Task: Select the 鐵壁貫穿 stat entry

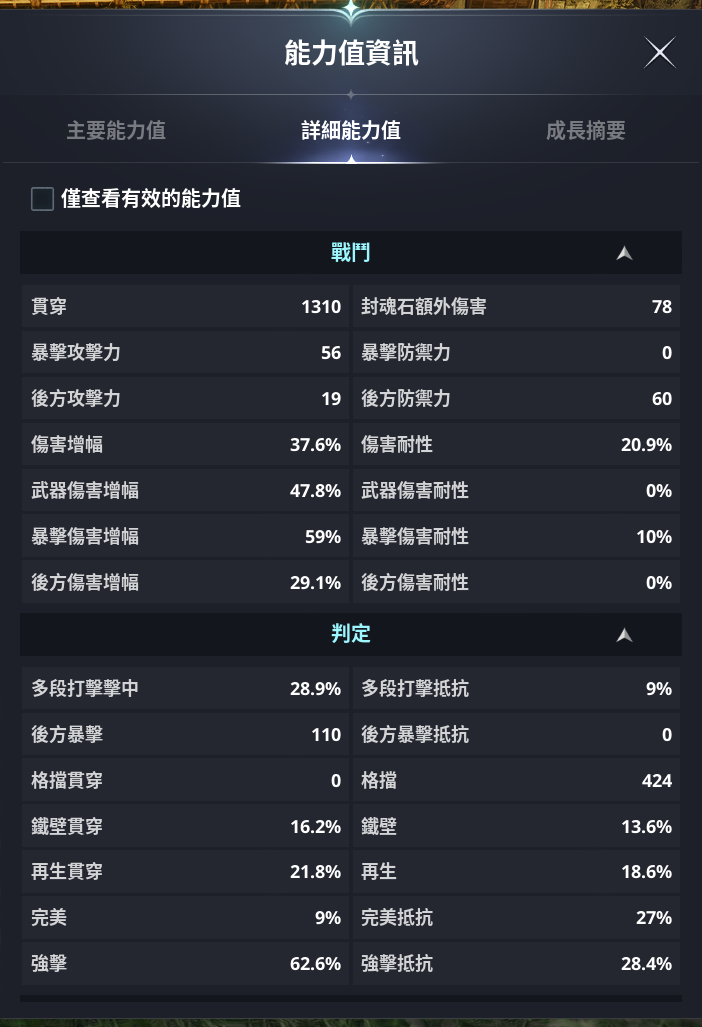Action: tap(185, 827)
